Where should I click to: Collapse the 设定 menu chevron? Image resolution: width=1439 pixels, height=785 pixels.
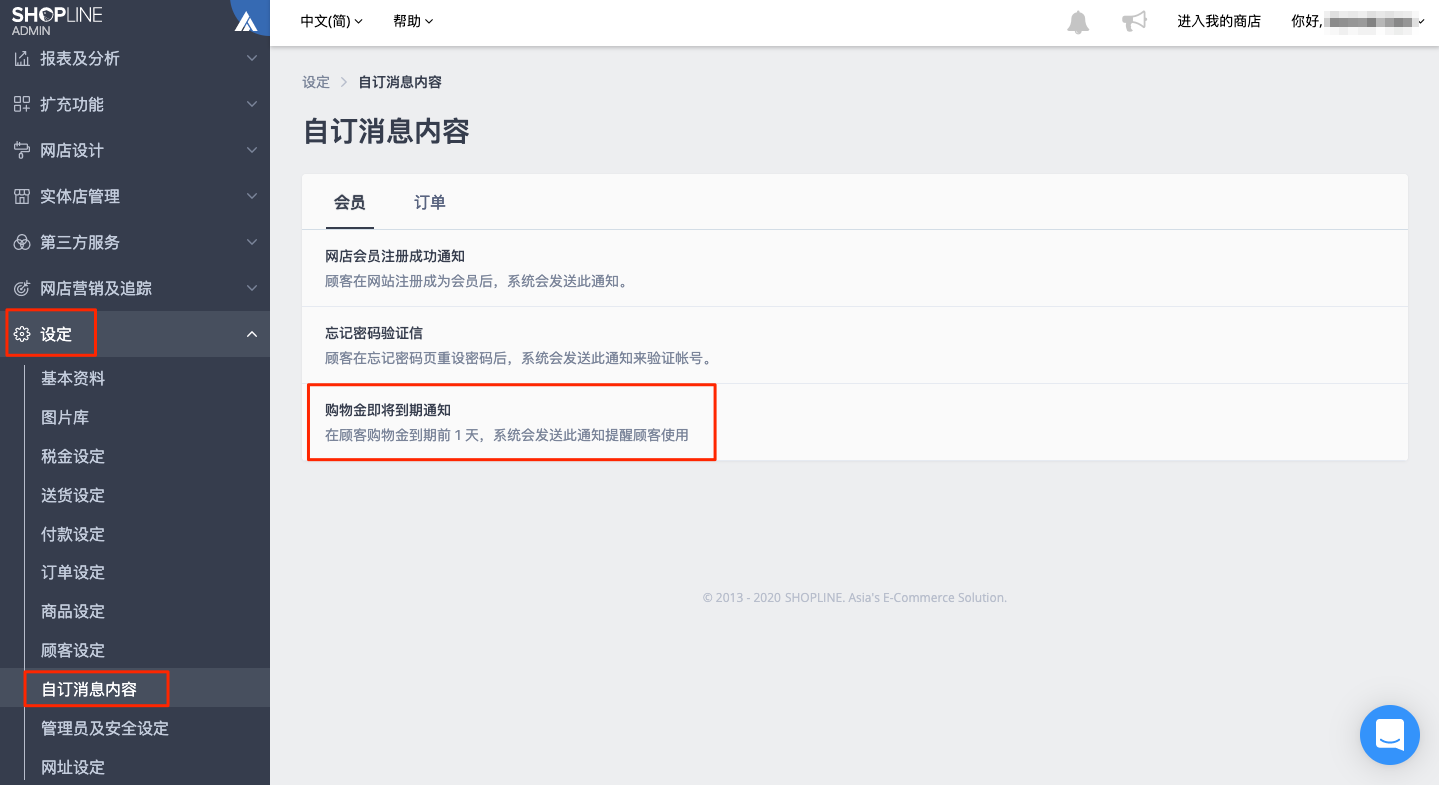pos(252,335)
